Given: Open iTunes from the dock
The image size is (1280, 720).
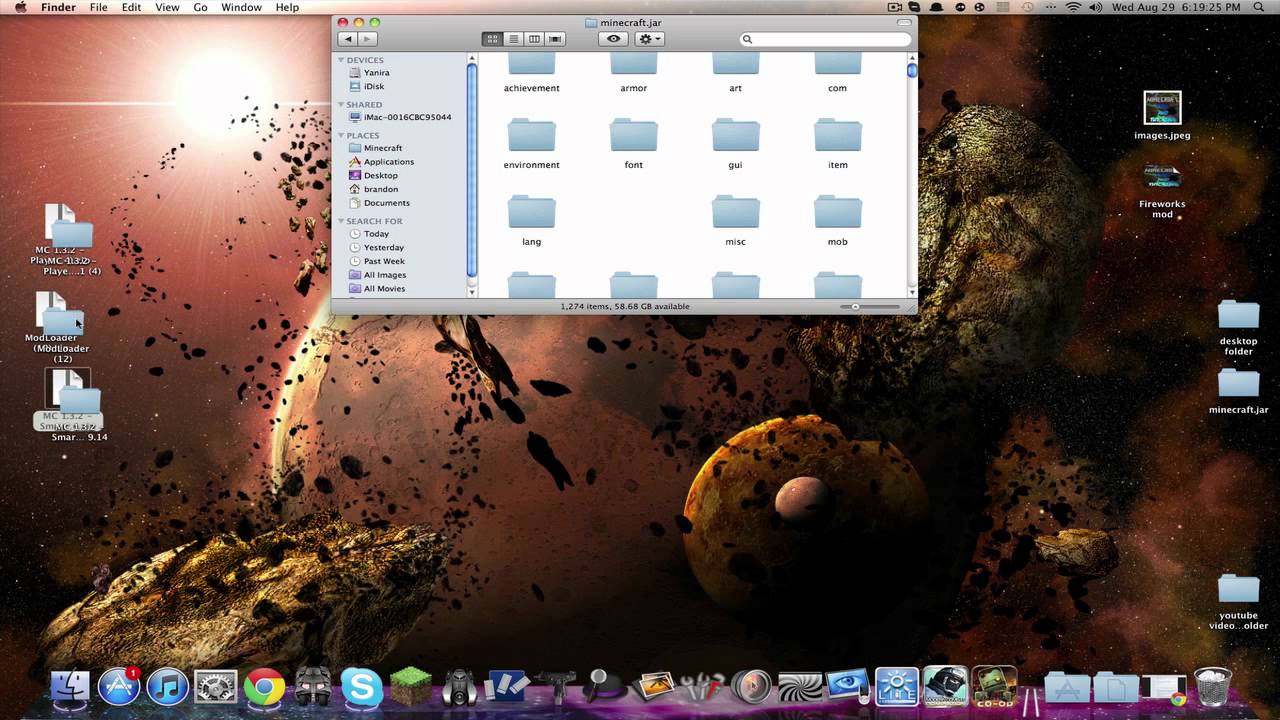Looking at the screenshot, I should (167, 686).
